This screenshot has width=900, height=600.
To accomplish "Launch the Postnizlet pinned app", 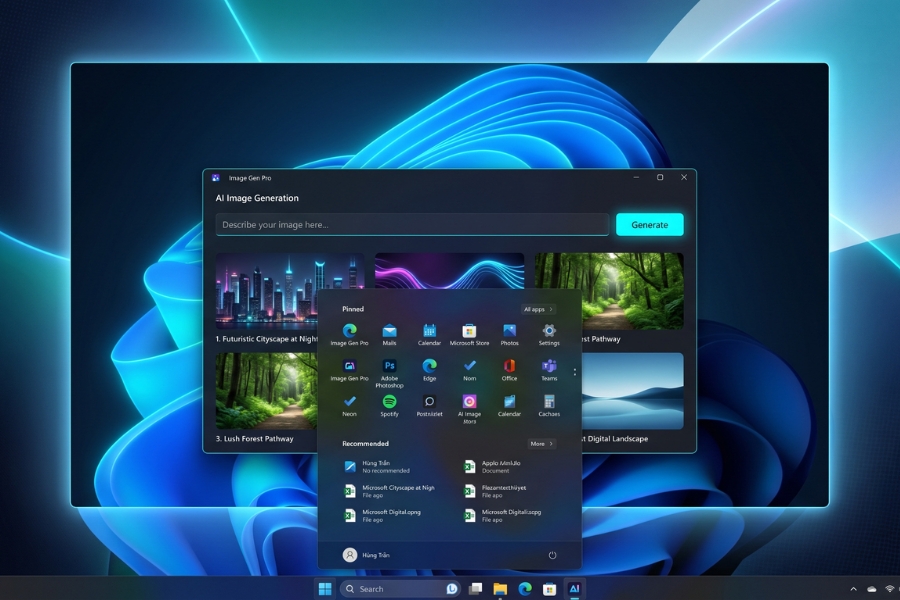I will click(x=429, y=406).
